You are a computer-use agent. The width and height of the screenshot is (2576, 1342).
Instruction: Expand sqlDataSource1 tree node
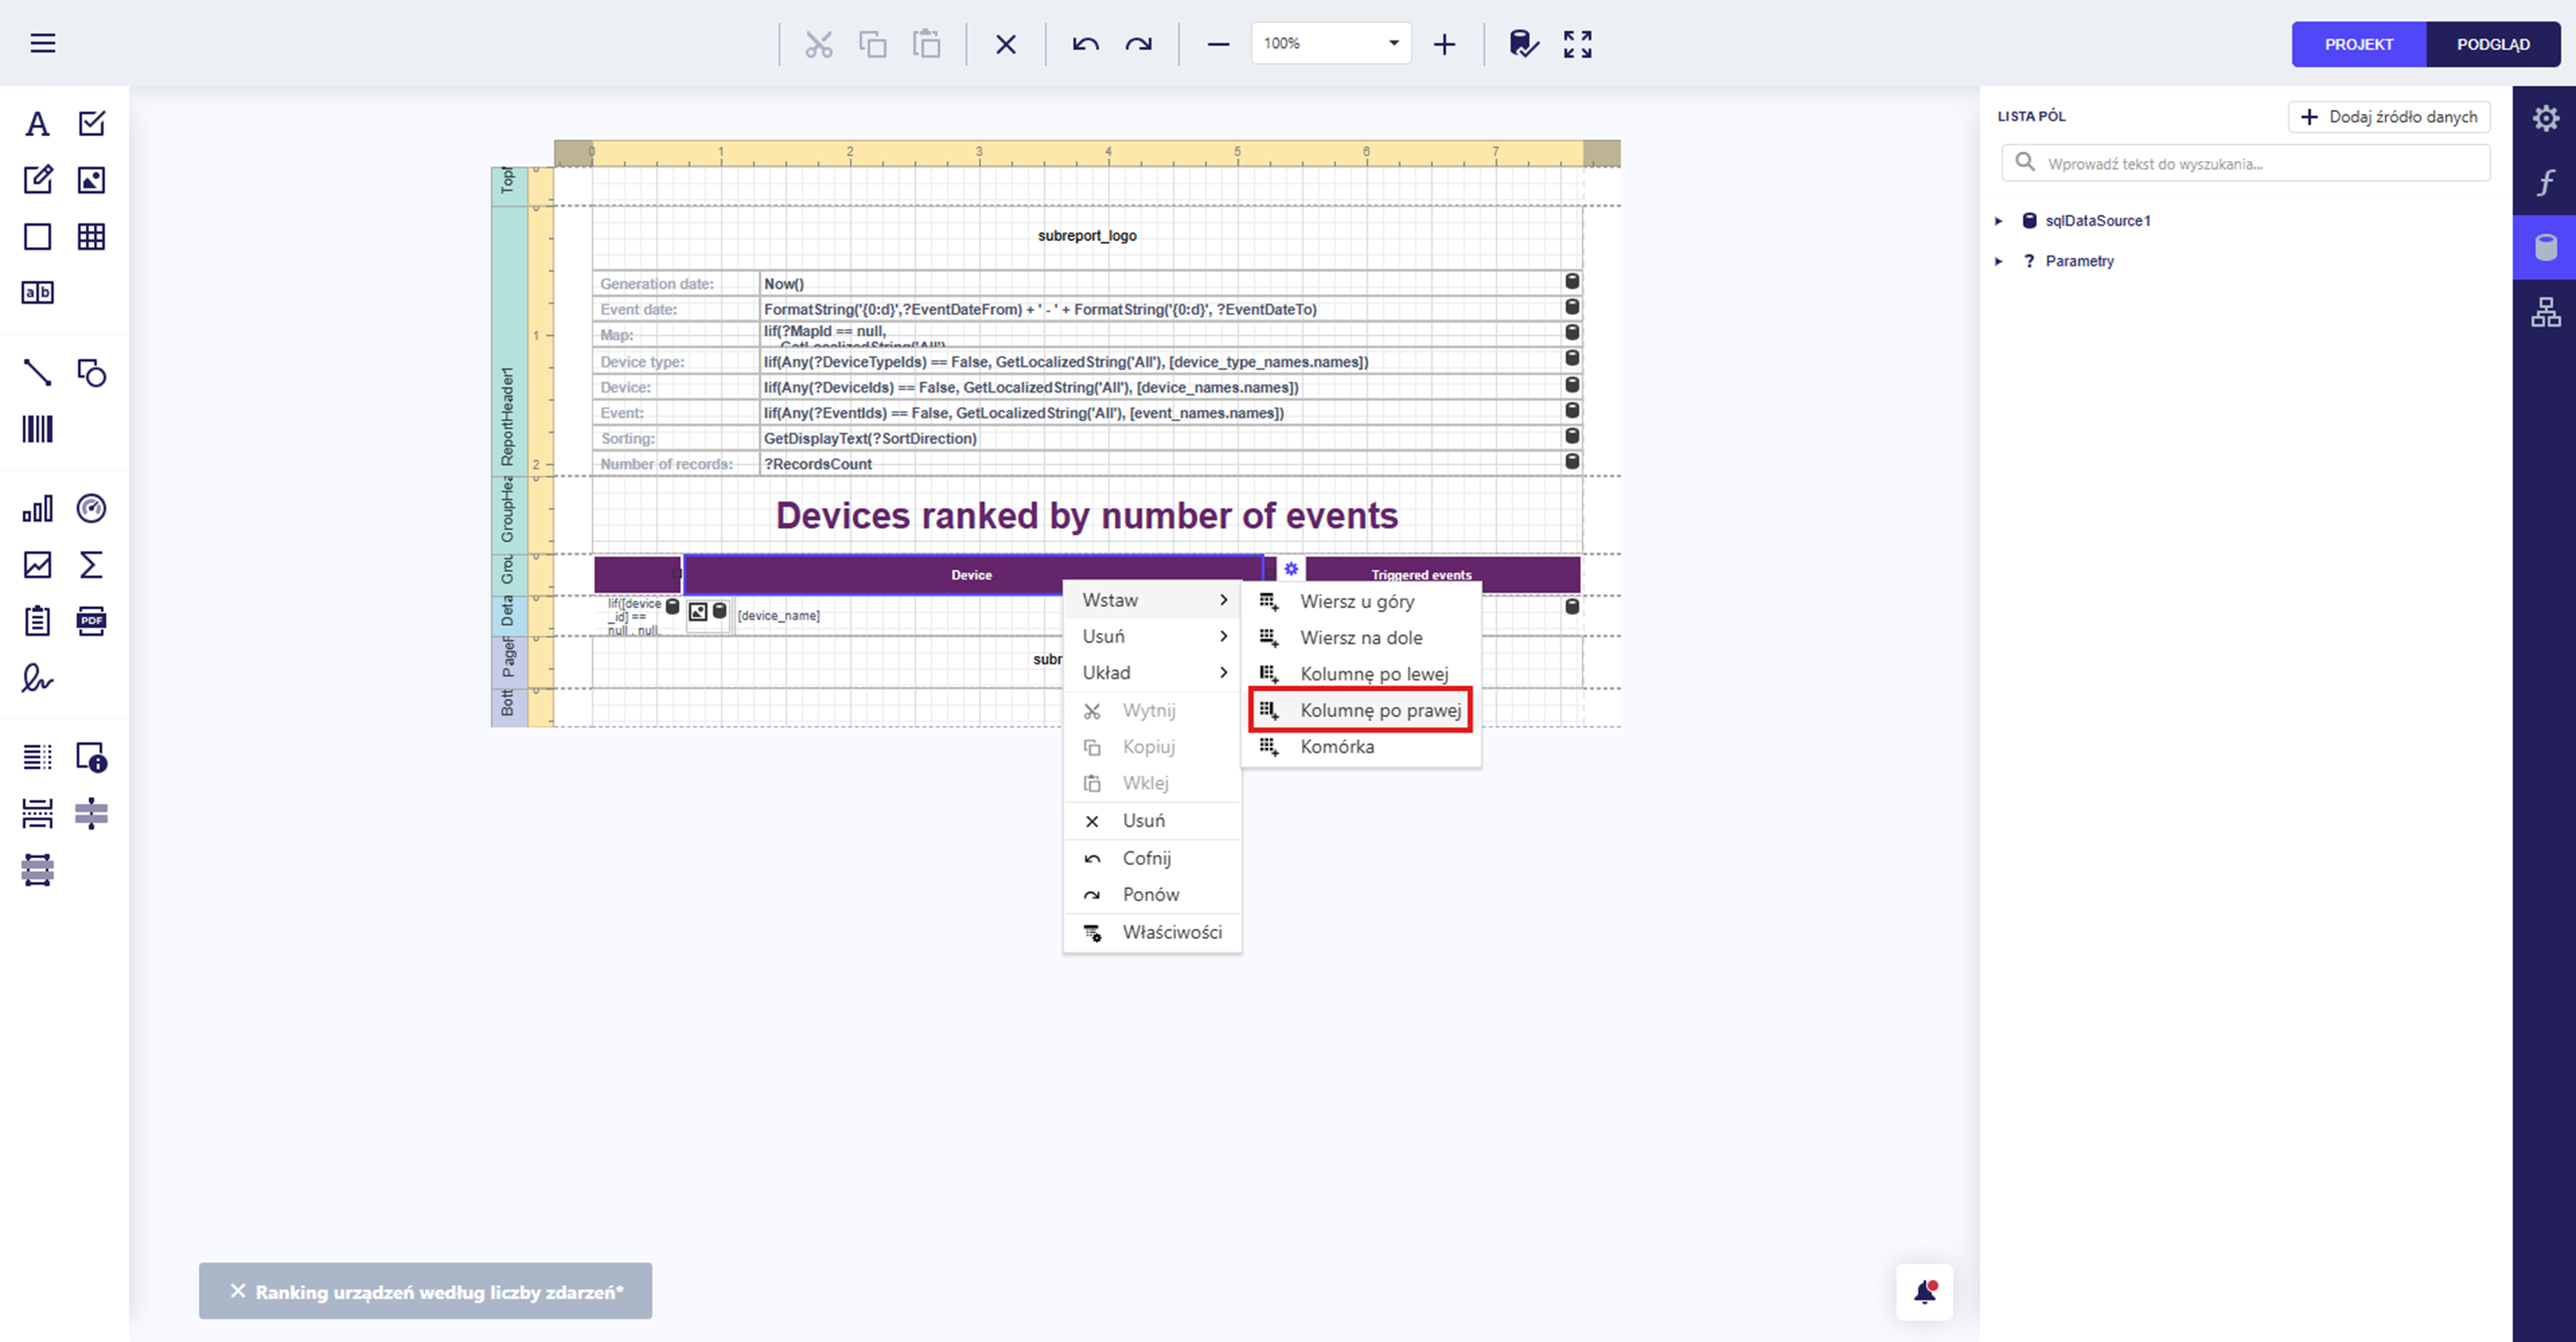[1999, 221]
